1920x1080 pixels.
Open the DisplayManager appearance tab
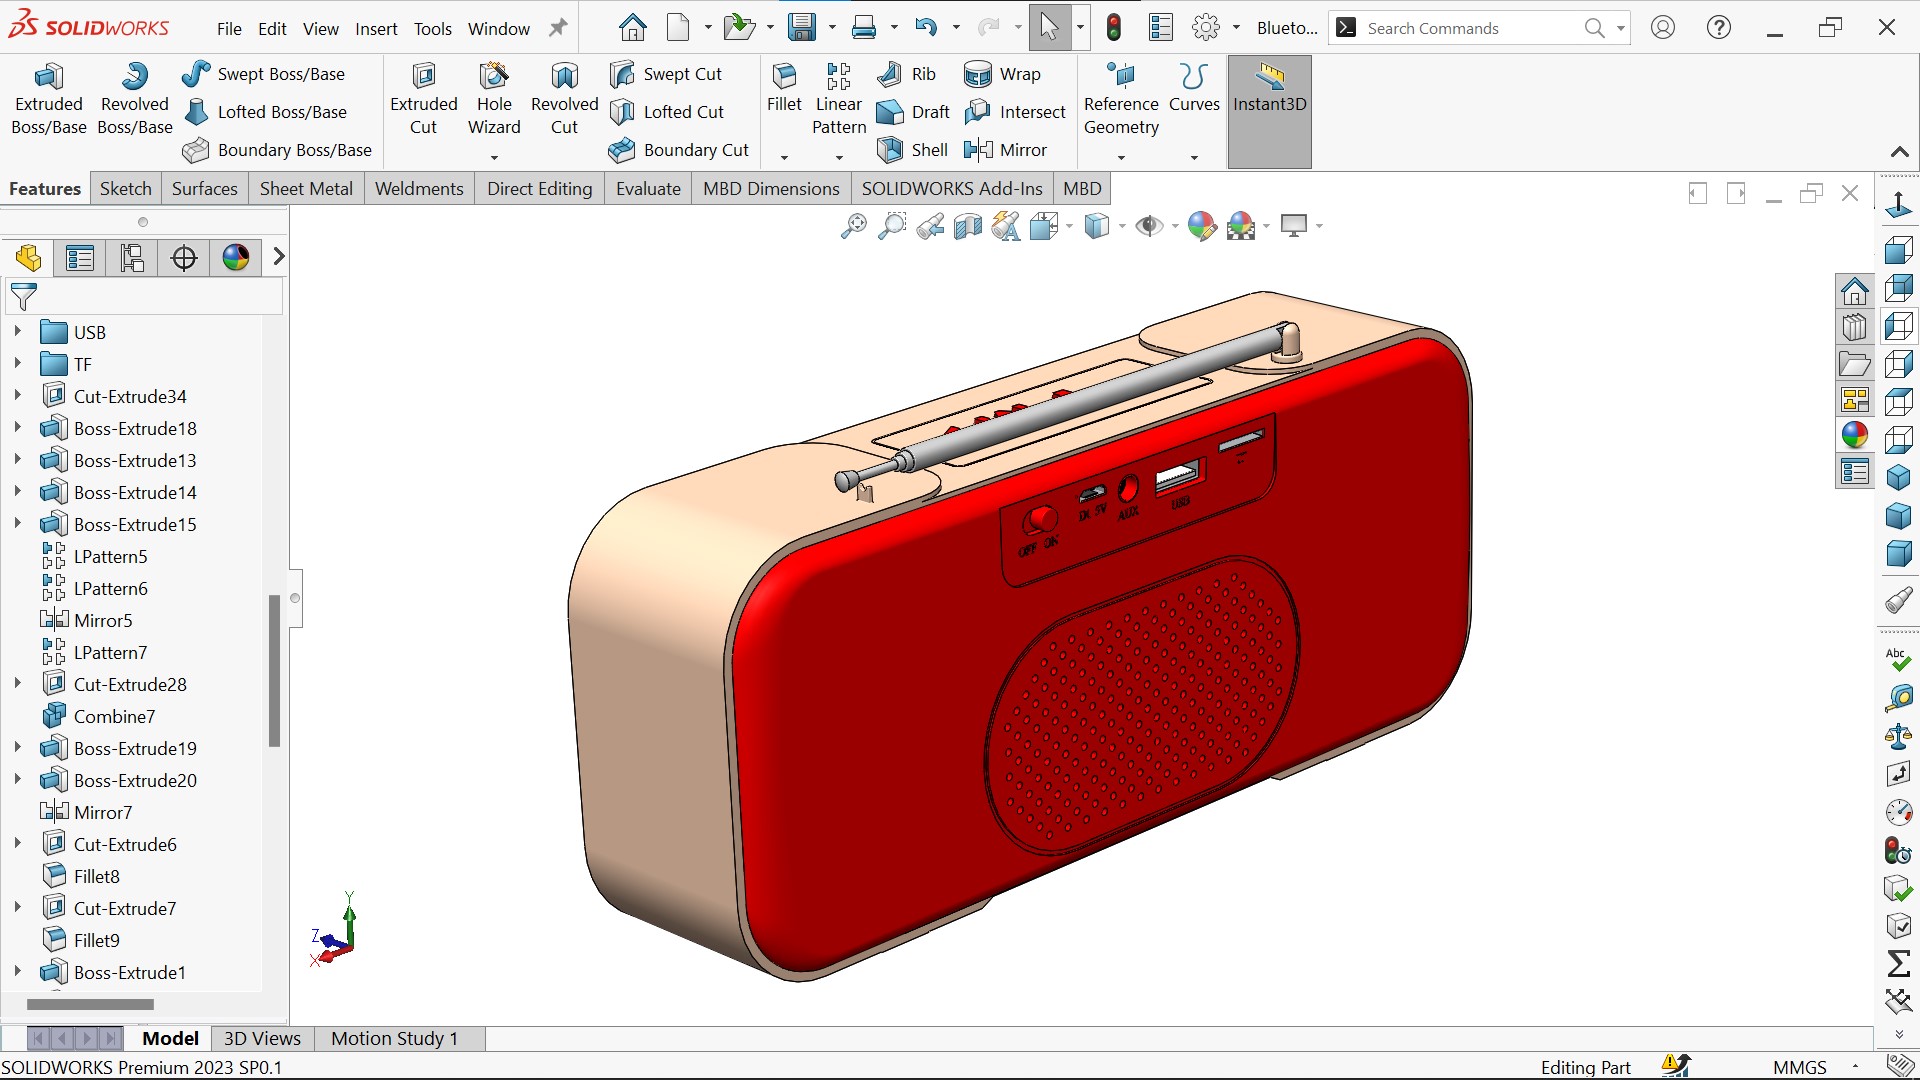click(236, 258)
